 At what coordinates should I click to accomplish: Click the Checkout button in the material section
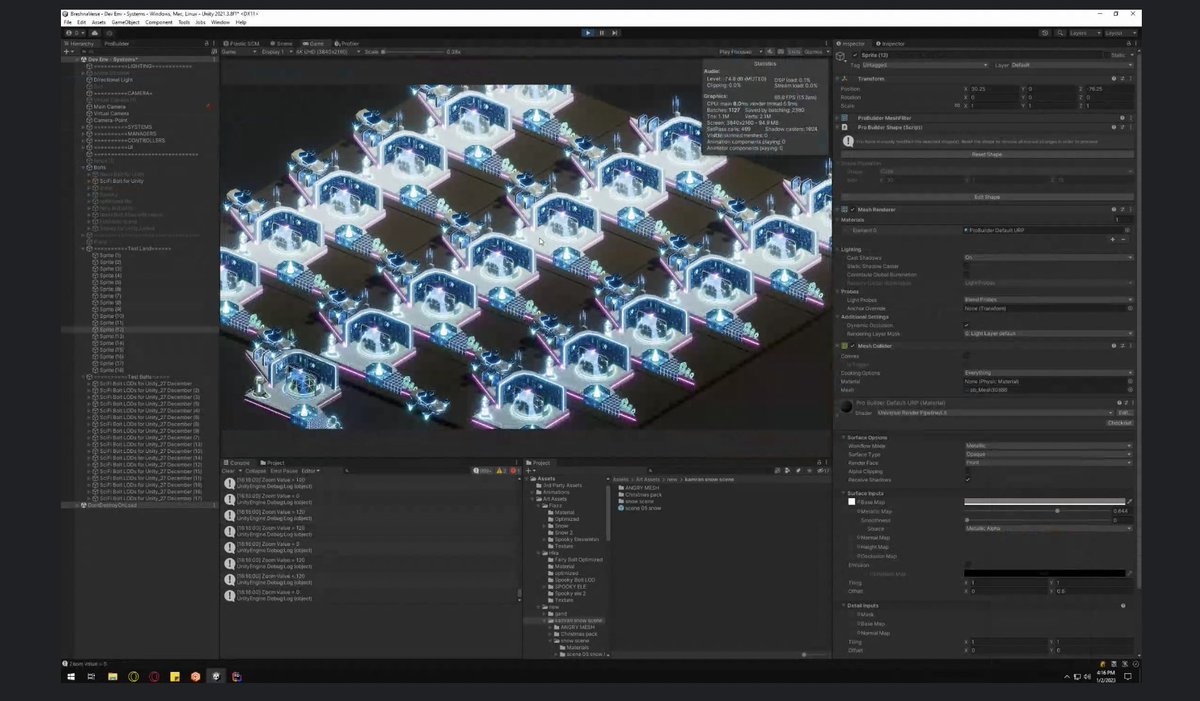pyautogui.click(x=1119, y=422)
